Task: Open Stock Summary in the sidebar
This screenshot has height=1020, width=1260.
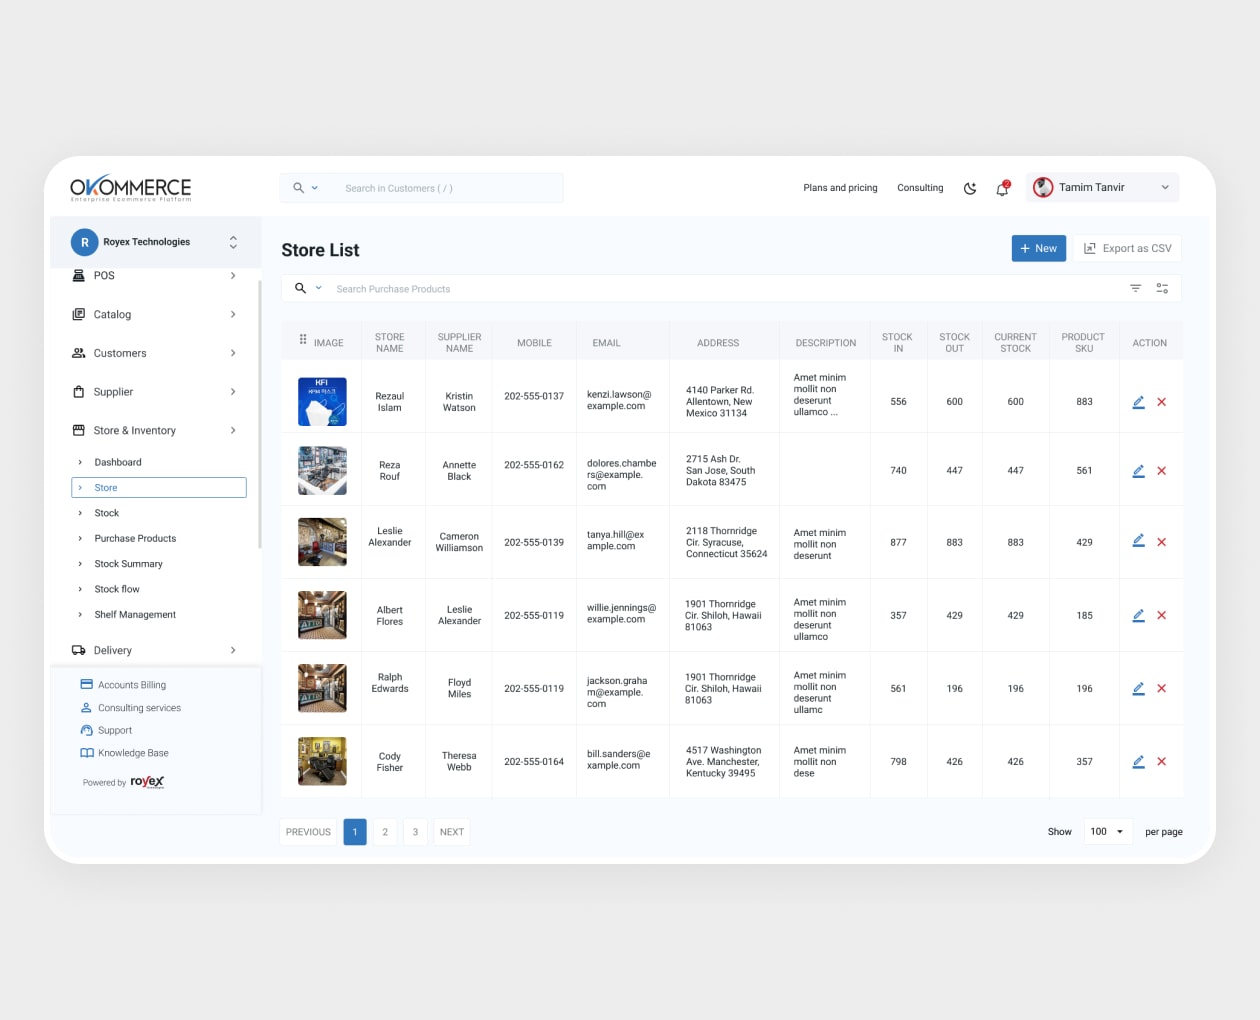Action: pos(128,564)
